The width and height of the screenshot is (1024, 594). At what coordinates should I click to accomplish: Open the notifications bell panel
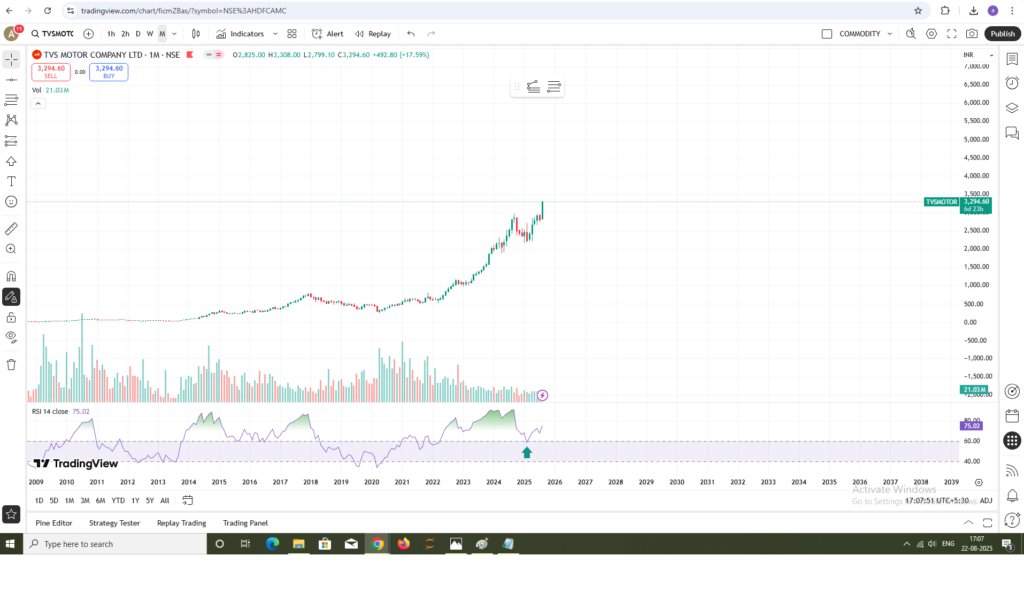(x=1012, y=495)
